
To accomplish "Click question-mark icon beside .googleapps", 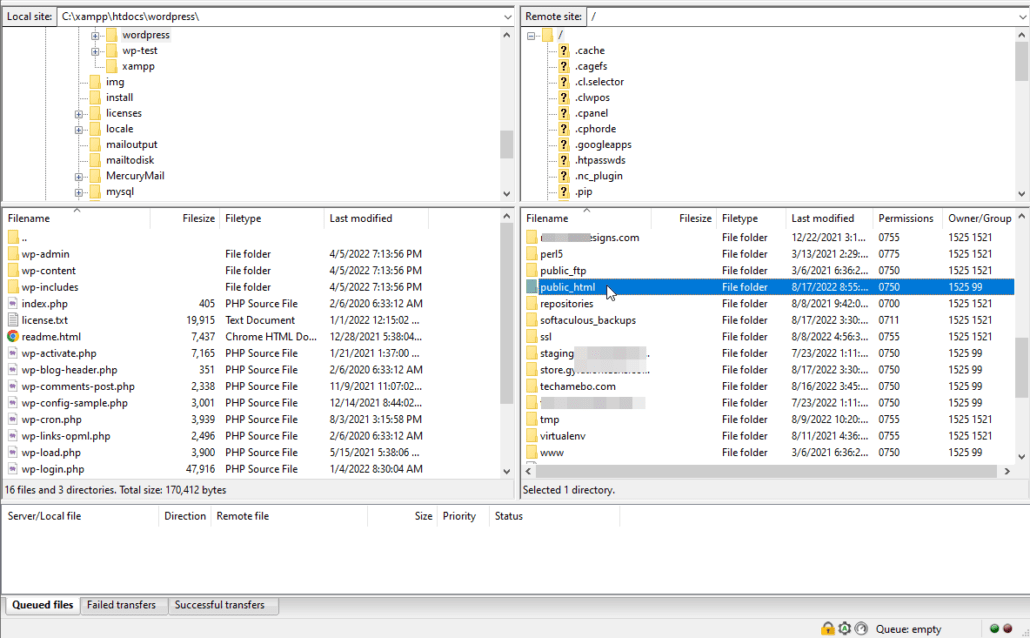I will [x=564, y=145].
